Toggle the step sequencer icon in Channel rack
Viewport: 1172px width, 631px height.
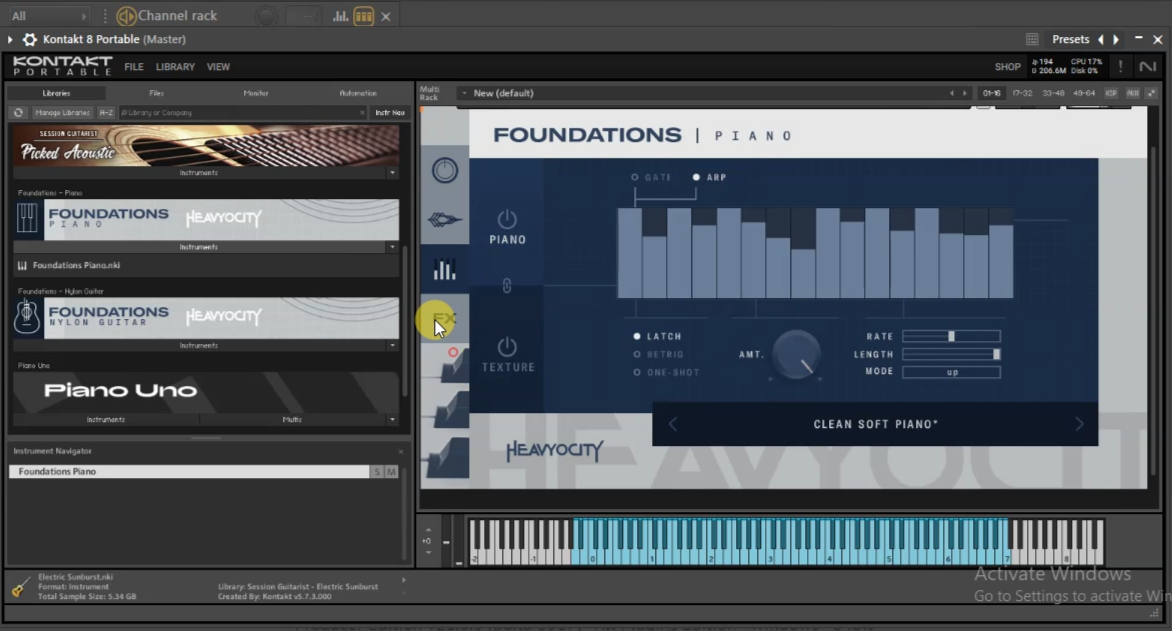point(364,16)
